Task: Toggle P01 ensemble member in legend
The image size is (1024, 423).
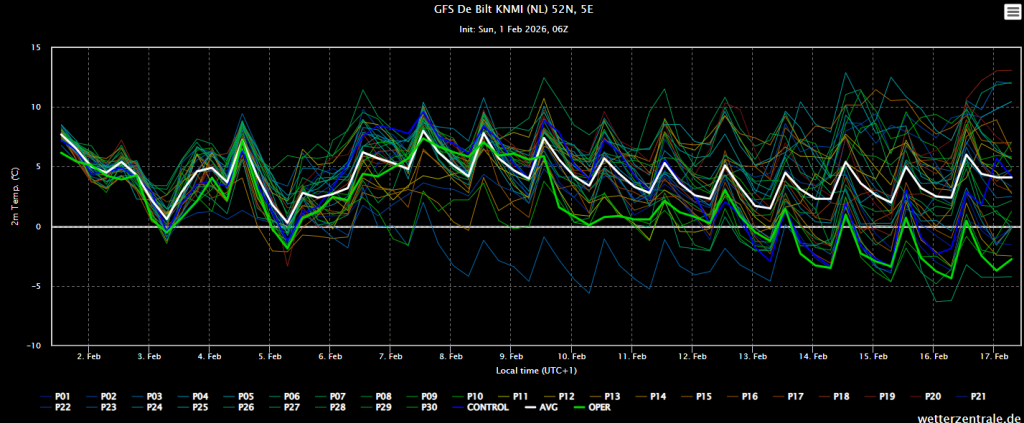Action: [x=62, y=396]
